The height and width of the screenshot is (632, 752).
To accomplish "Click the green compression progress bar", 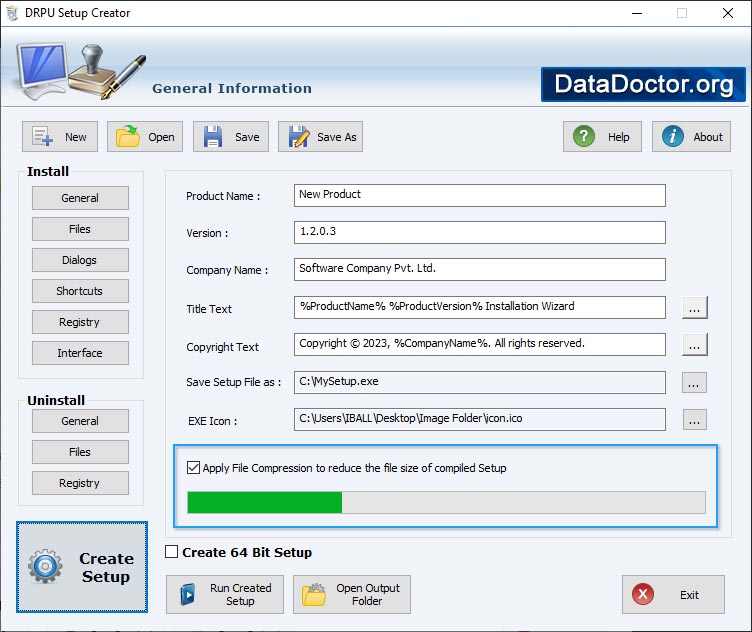I will click(446, 502).
